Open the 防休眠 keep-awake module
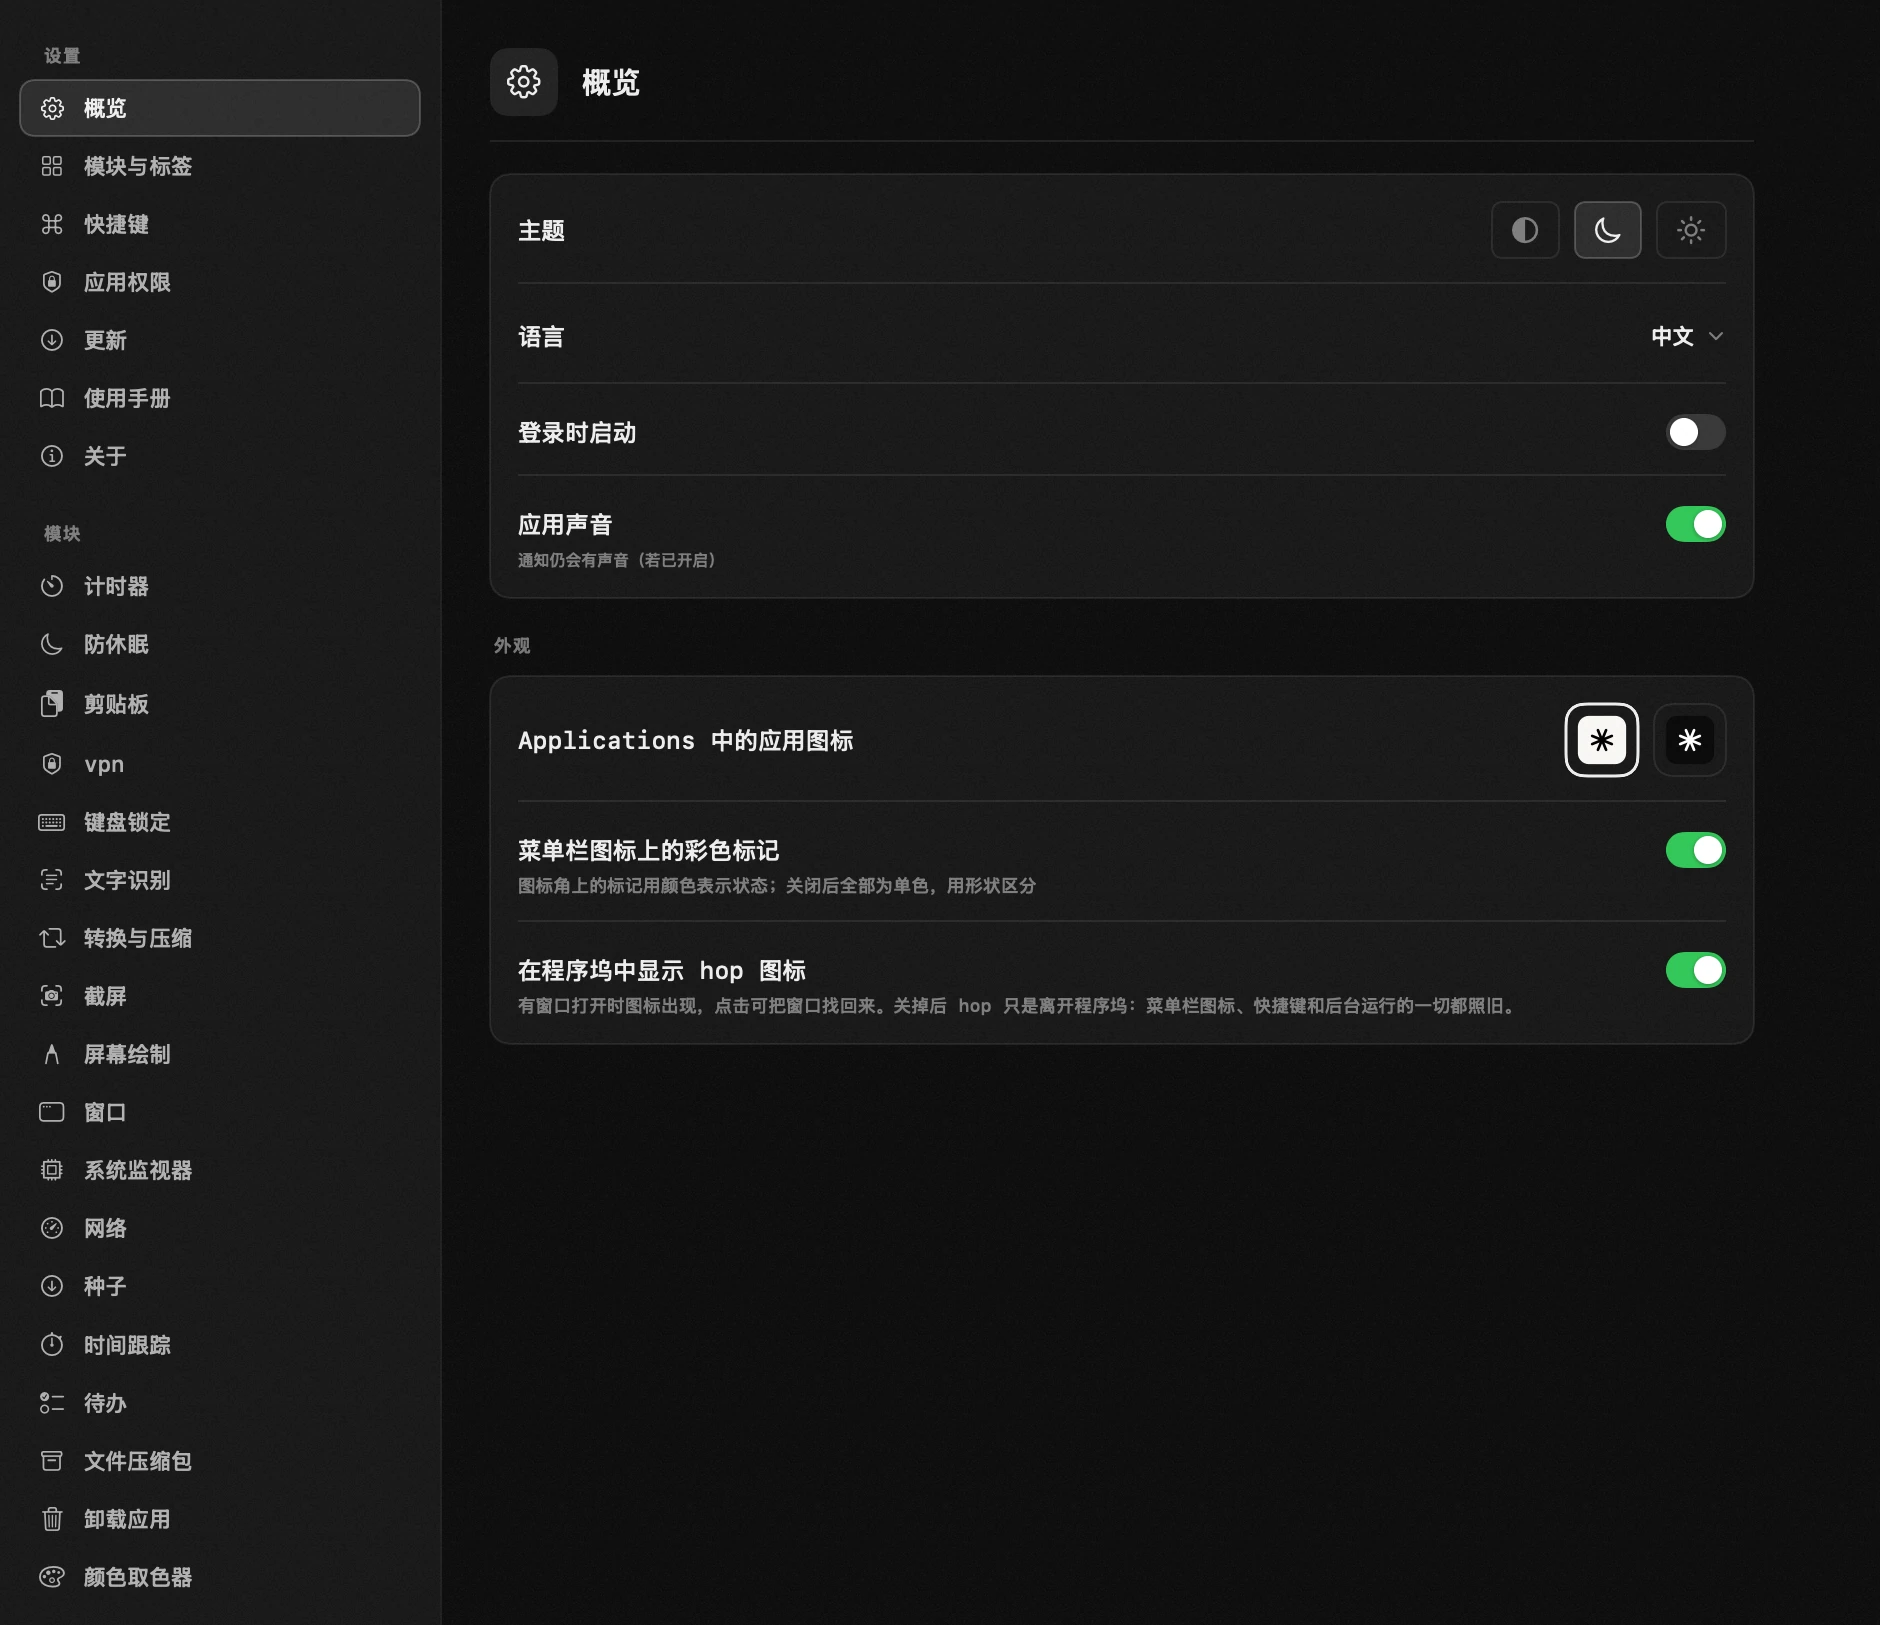Viewport: 1880px width, 1625px height. click(220, 644)
